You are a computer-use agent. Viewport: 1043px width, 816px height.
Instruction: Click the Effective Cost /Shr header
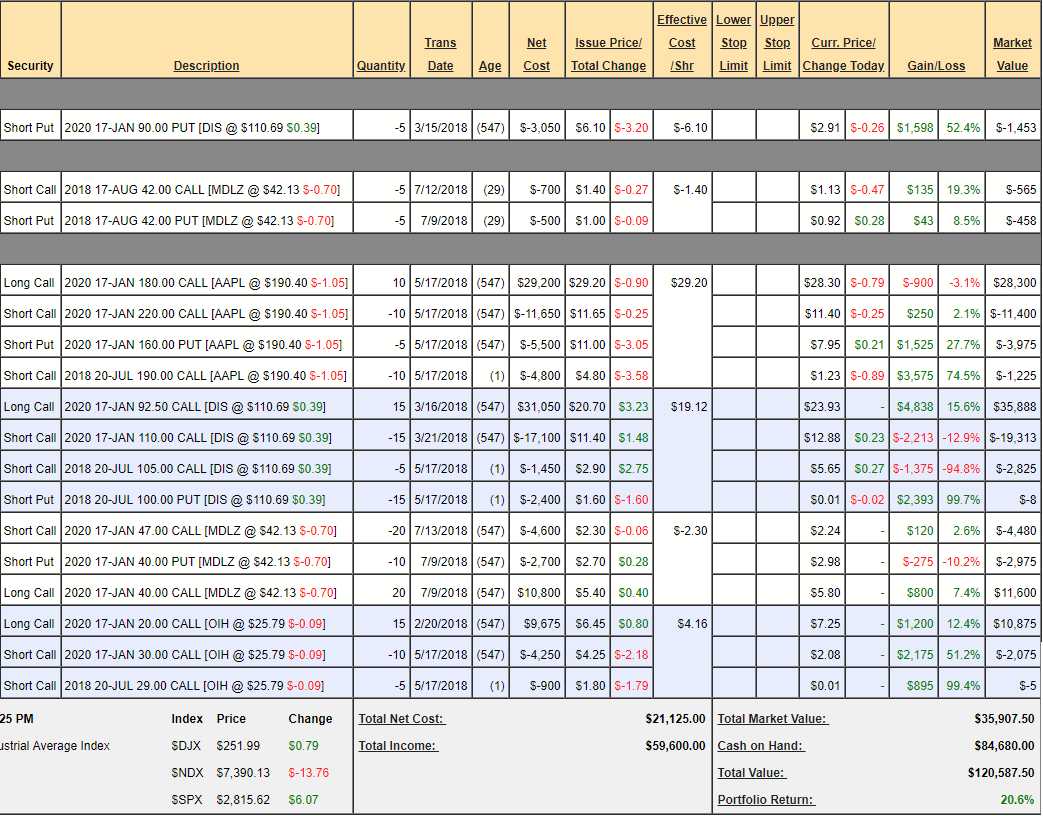682,43
